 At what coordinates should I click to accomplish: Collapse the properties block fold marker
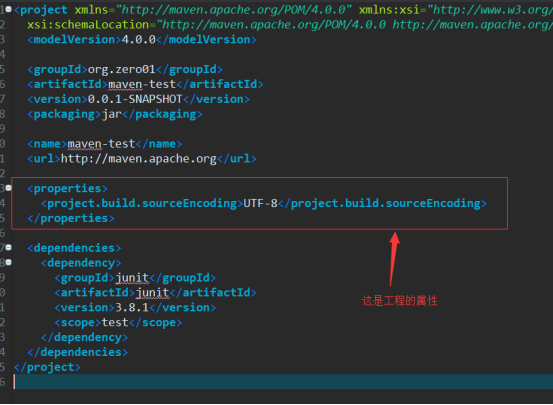pos(8,188)
